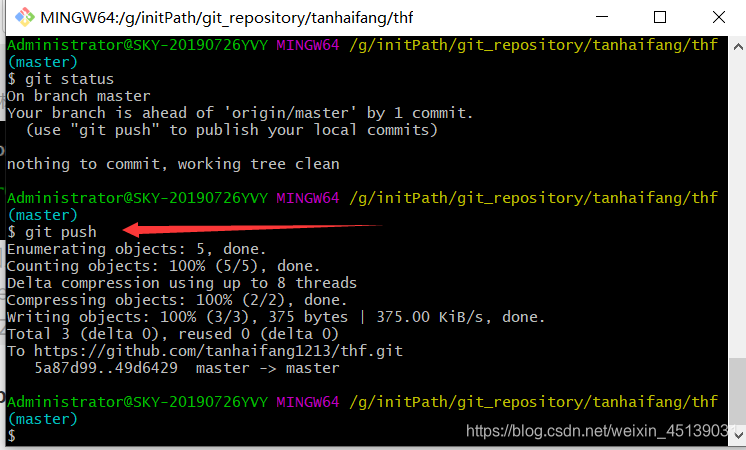Click the github.com/tanhaifang1213/thf.git URL
The width and height of the screenshot is (746, 450).
(x=218, y=351)
